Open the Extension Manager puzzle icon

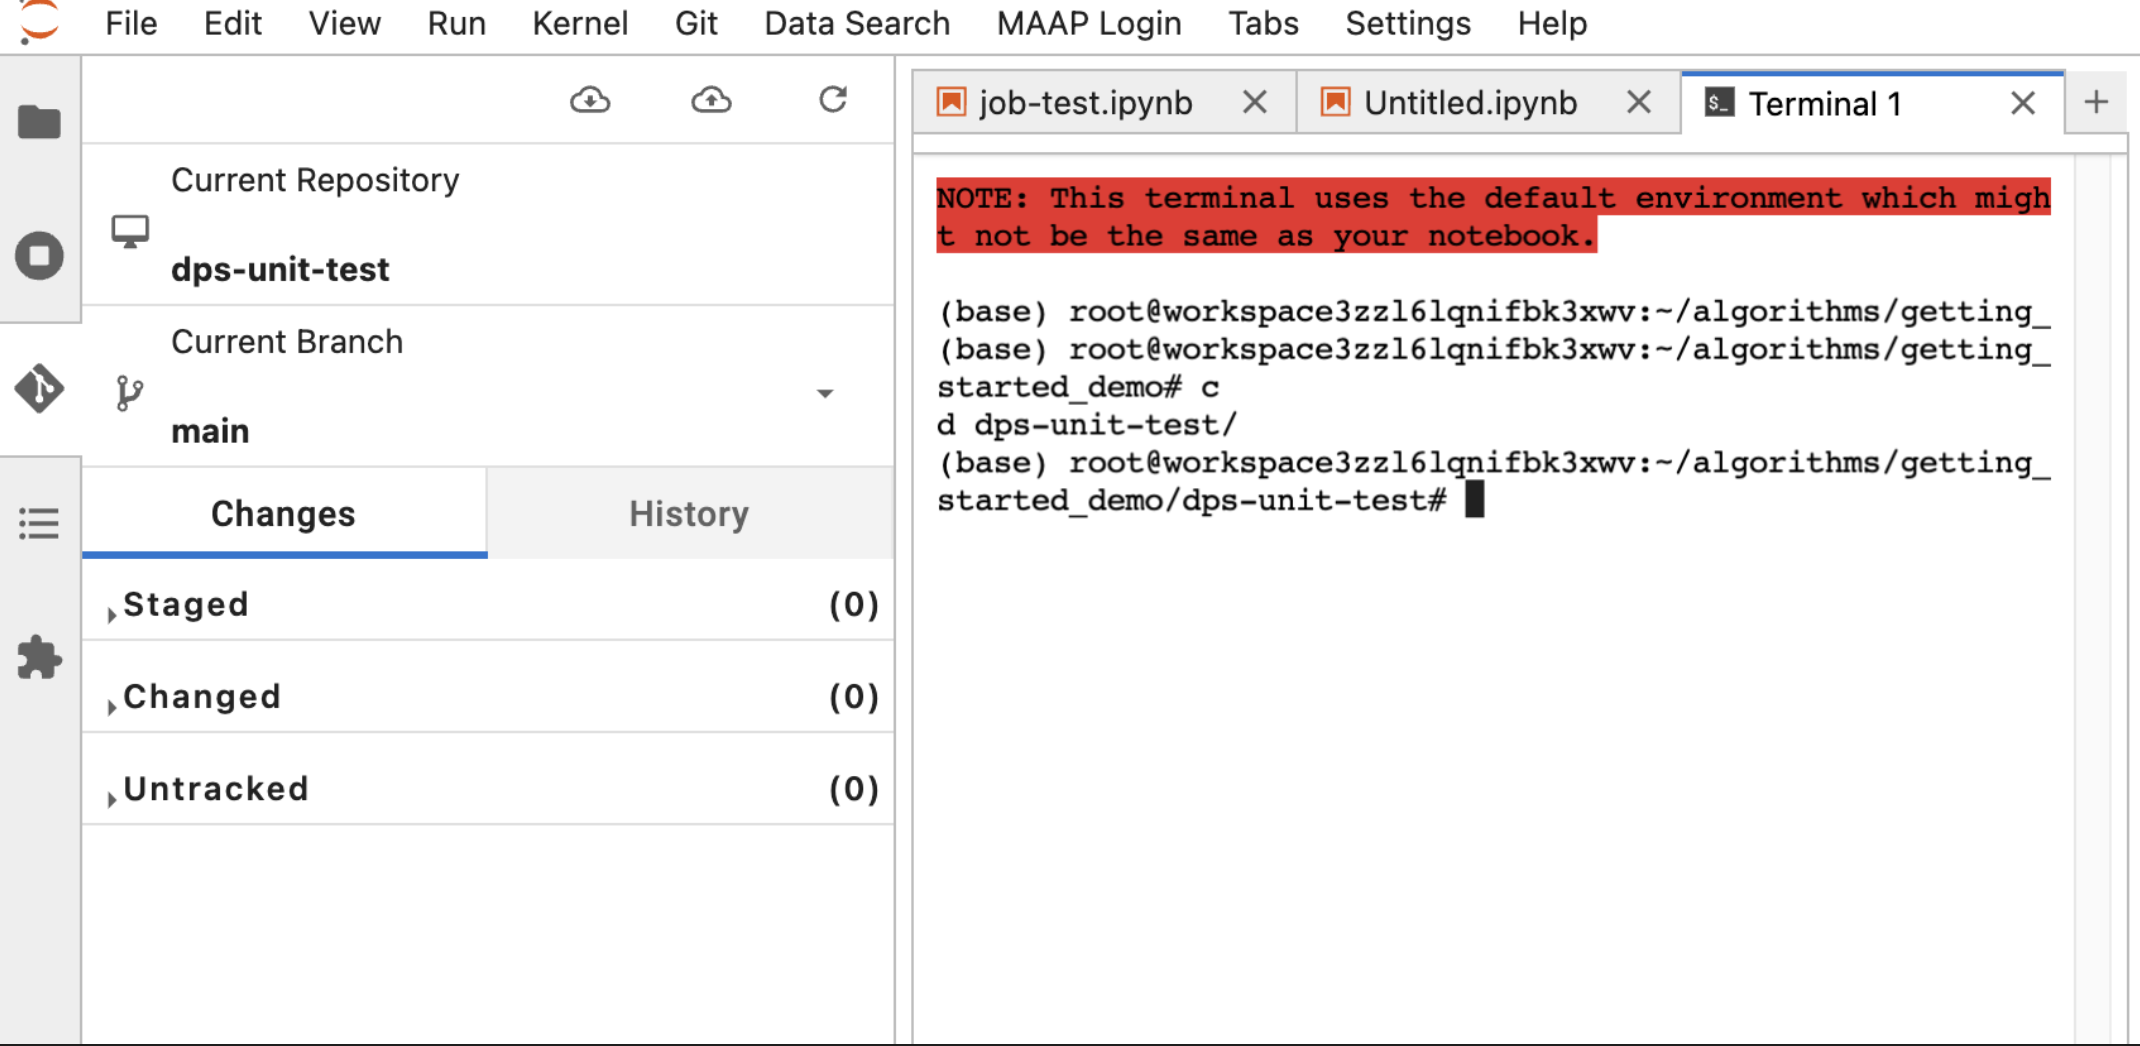[40, 657]
